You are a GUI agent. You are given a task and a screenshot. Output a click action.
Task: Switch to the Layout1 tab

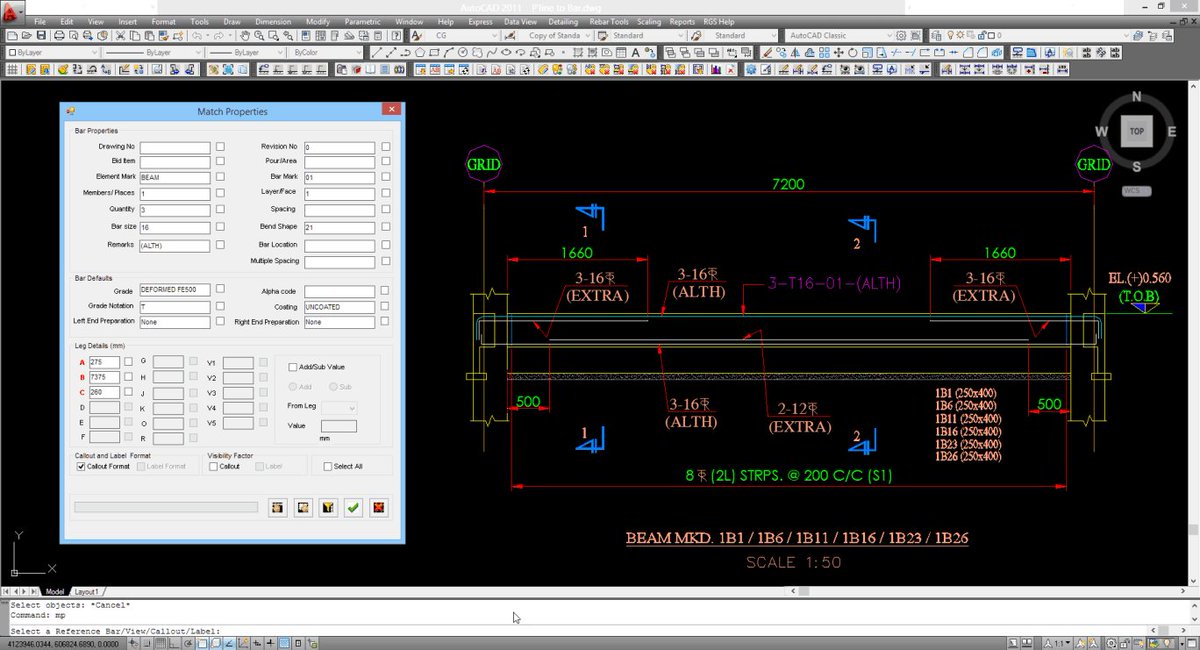tap(88, 591)
